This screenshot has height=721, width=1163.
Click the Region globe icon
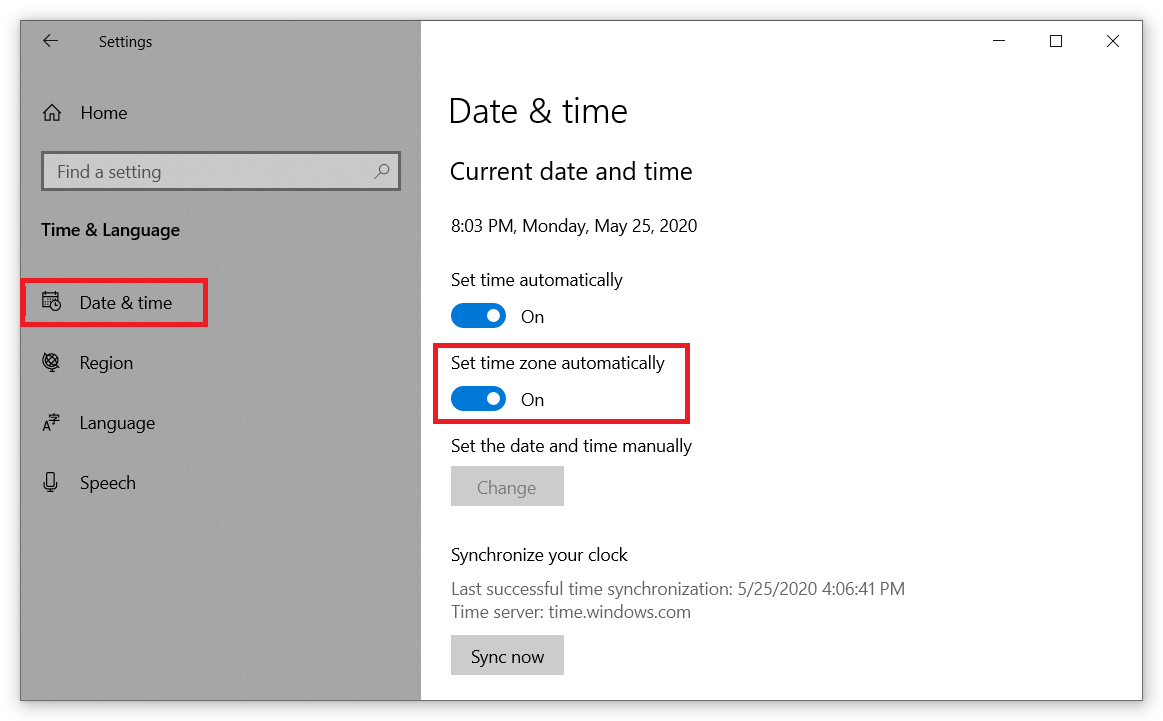(51, 362)
